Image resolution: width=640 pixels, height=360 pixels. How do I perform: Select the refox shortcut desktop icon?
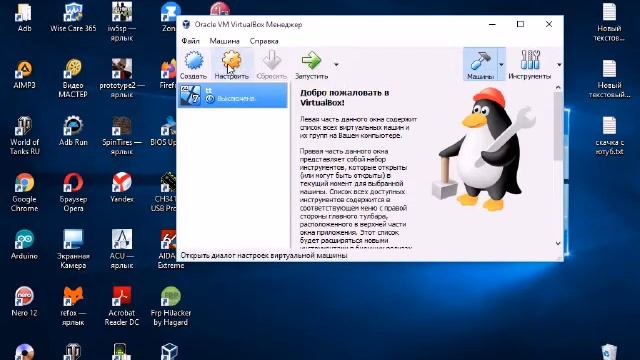coord(73,307)
